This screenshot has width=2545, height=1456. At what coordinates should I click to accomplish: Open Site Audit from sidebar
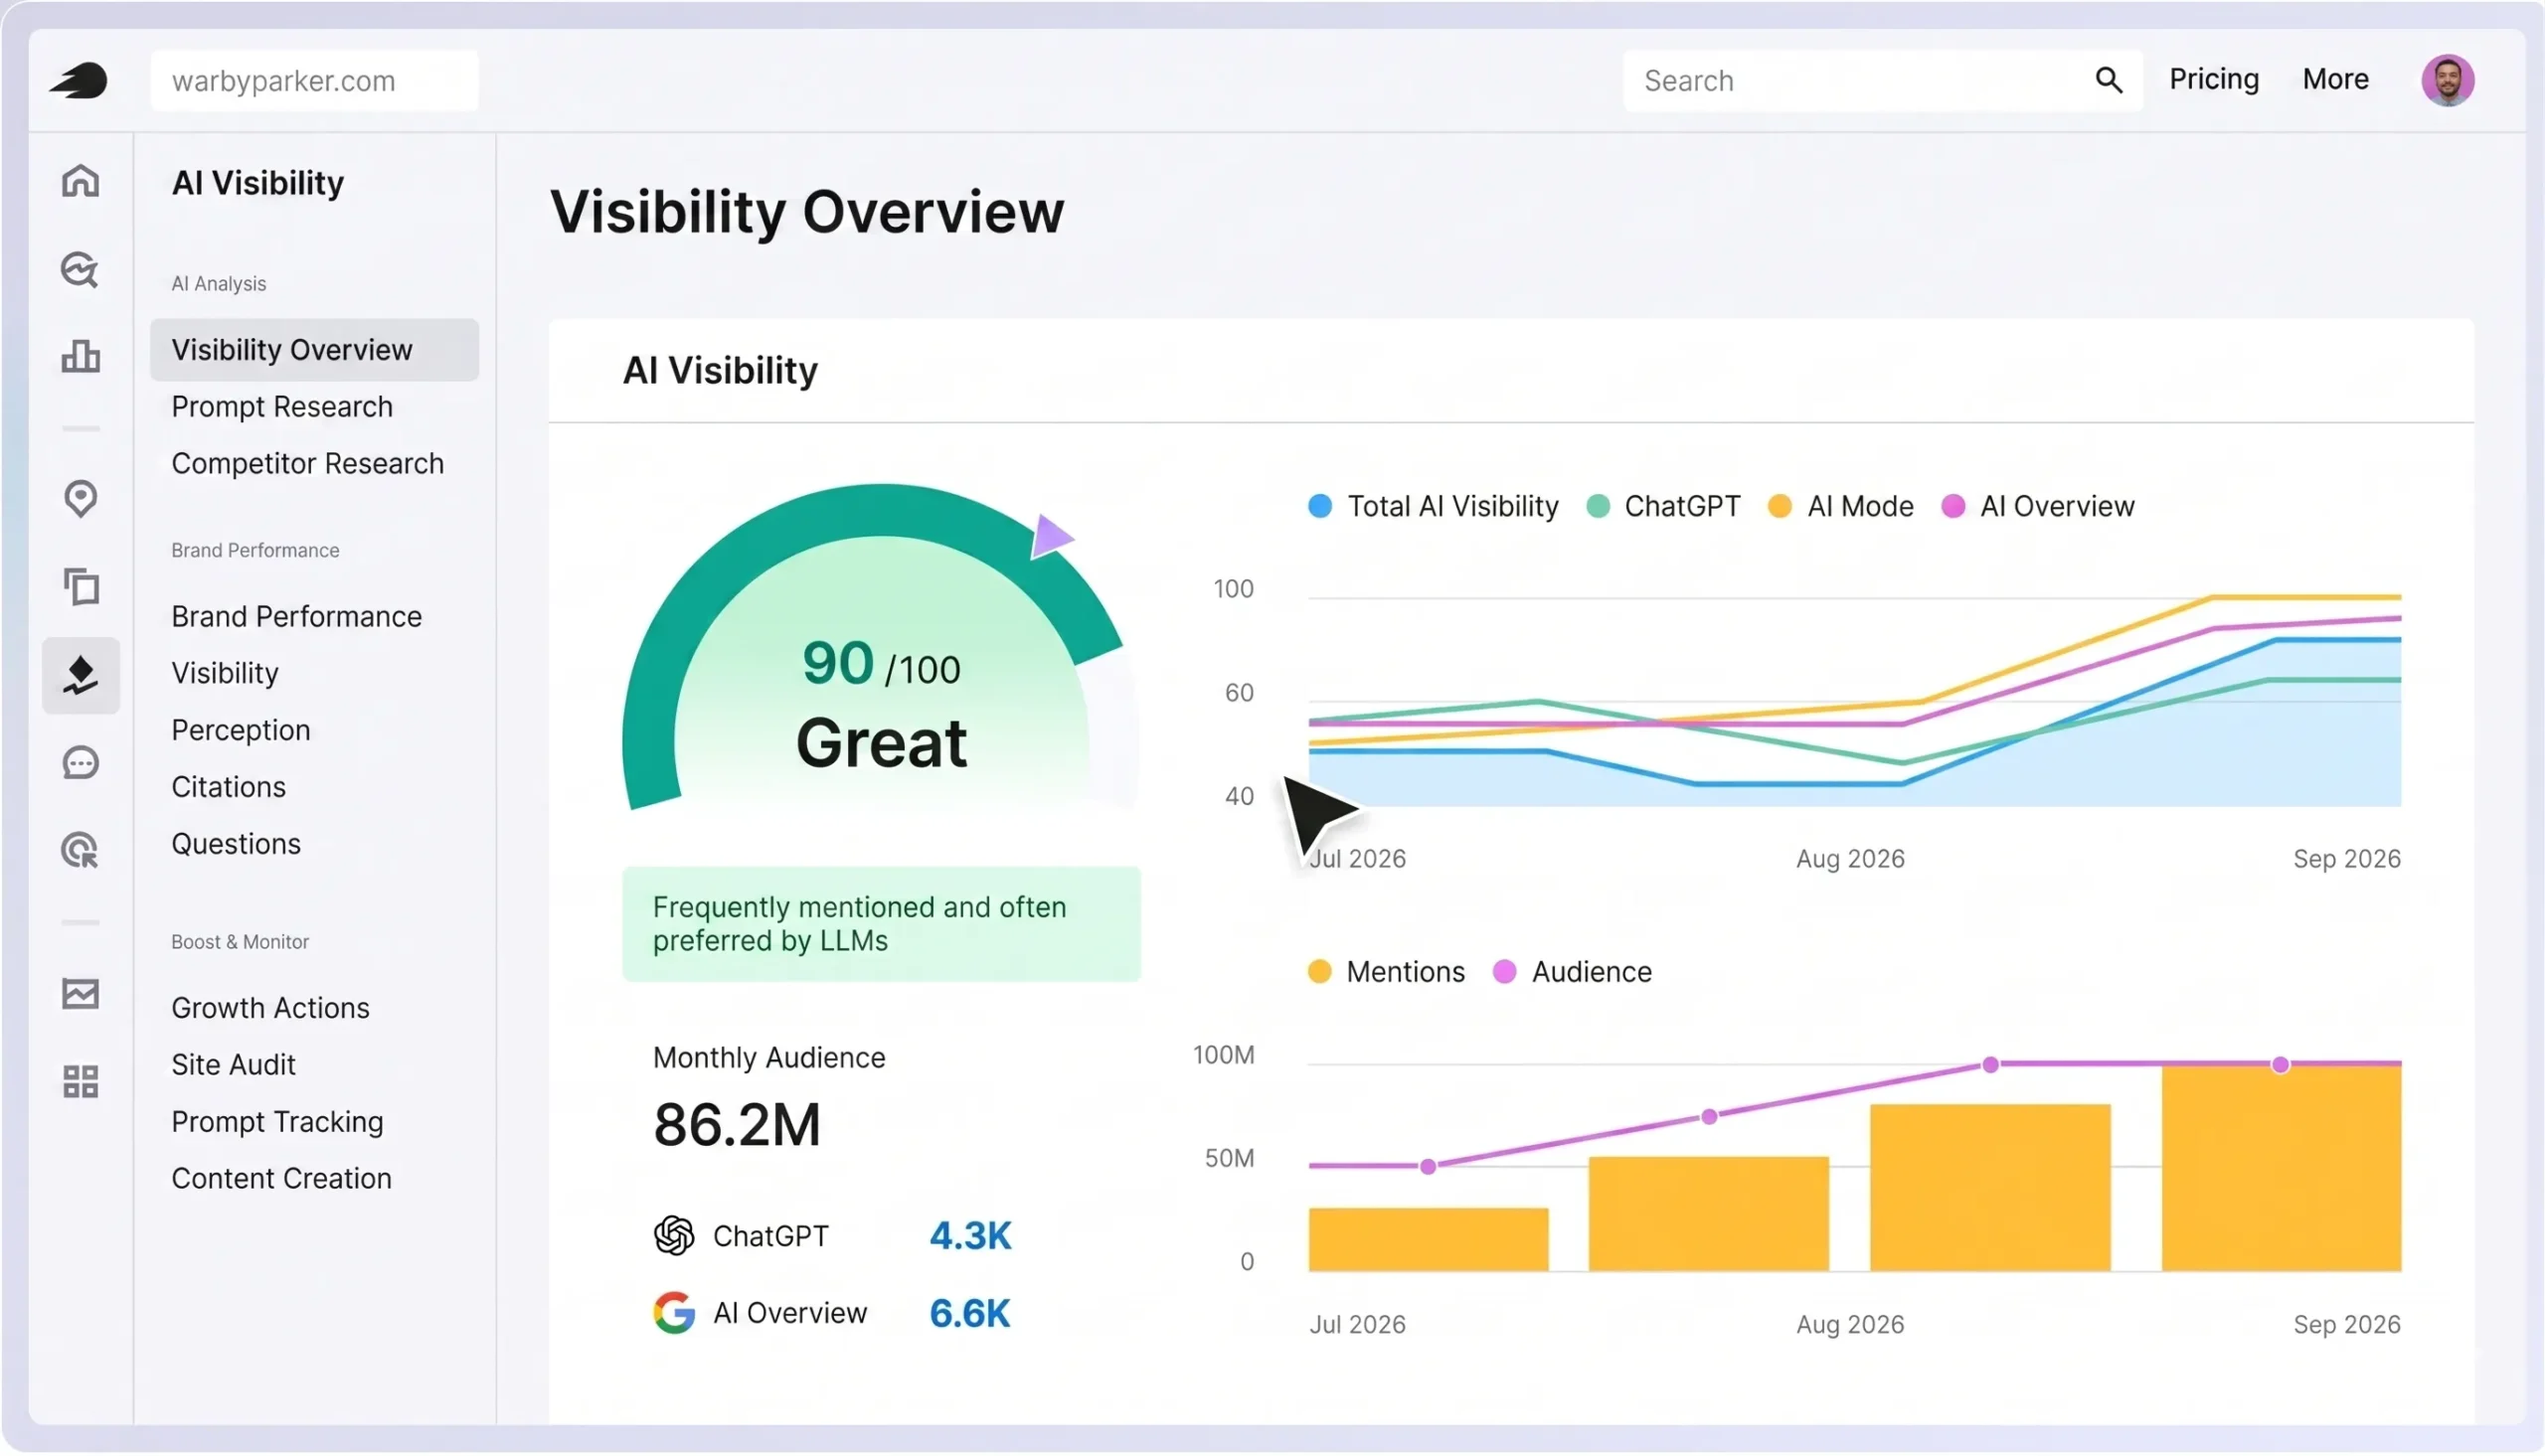coord(233,1064)
